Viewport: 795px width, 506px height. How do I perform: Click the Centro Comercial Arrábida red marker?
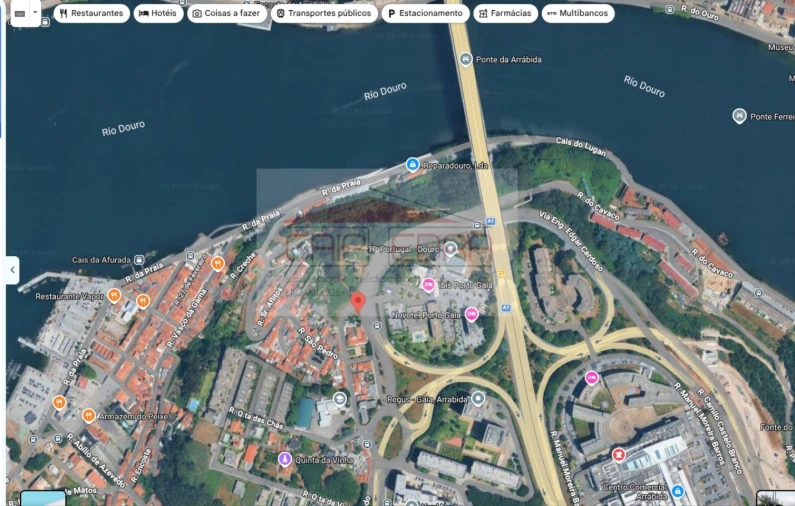point(618,454)
